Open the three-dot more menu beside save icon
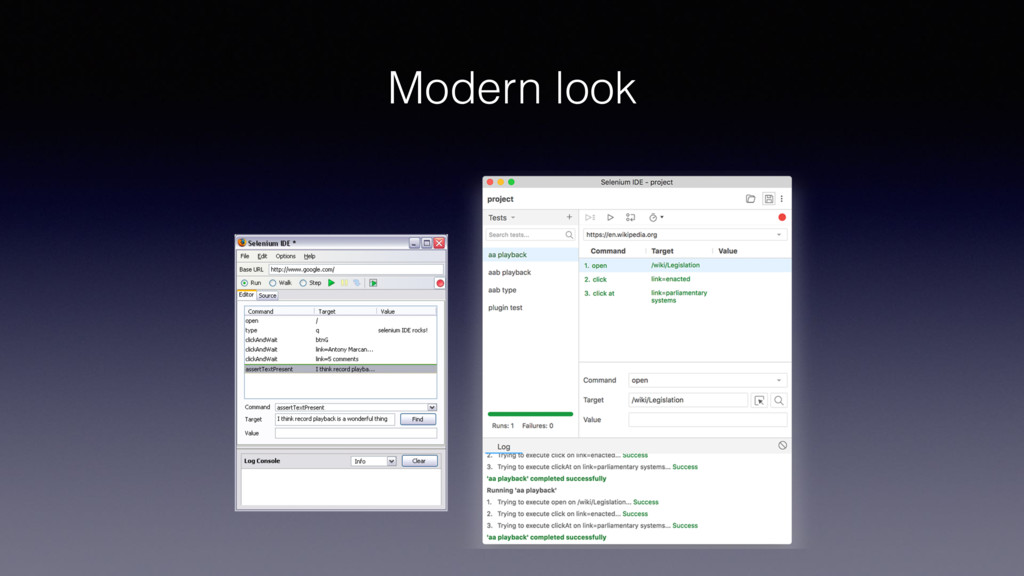This screenshot has height=576, width=1024. 782,199
